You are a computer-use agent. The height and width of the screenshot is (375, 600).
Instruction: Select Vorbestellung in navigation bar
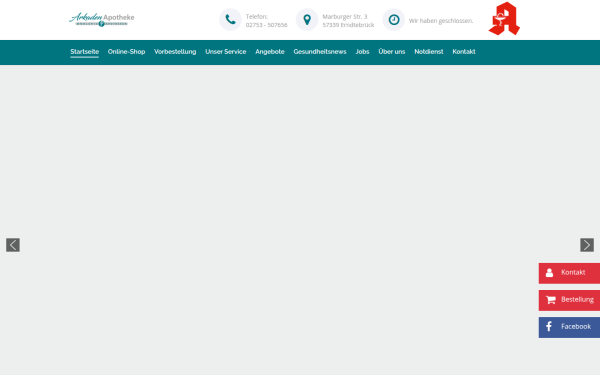175,52
